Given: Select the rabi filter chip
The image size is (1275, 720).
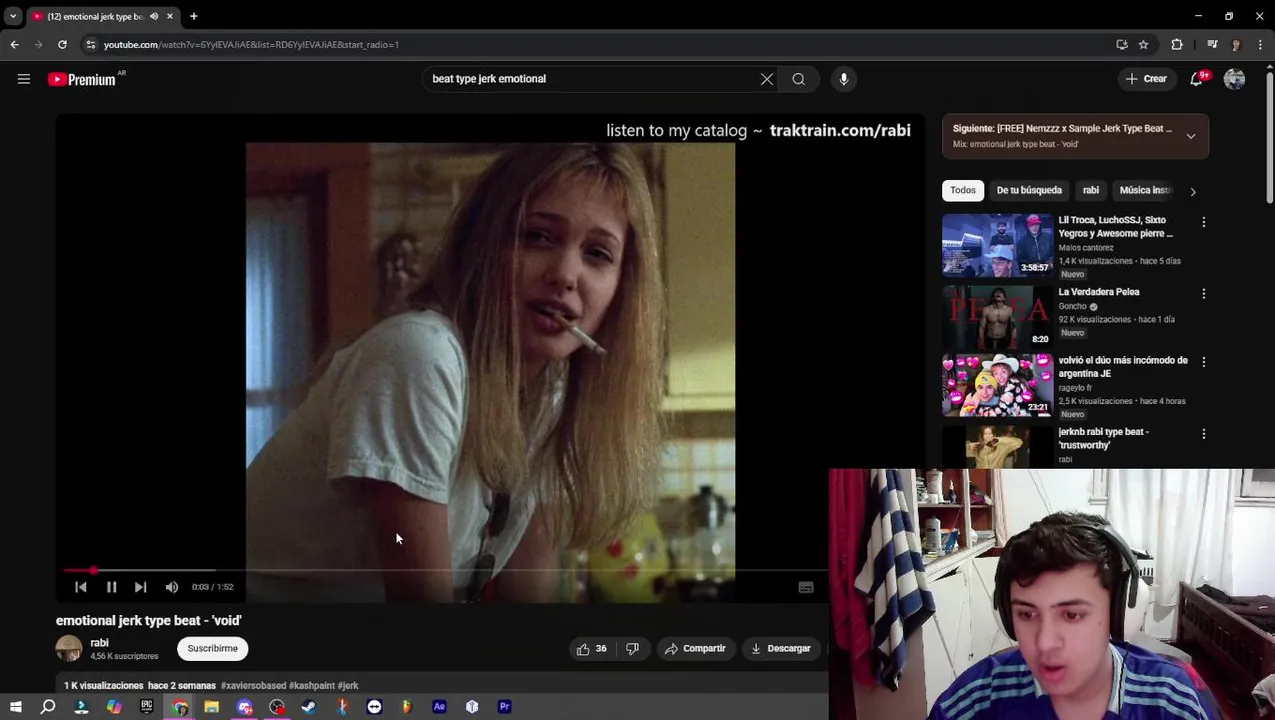Looking at the screenshot, I should coord(1091,190).
